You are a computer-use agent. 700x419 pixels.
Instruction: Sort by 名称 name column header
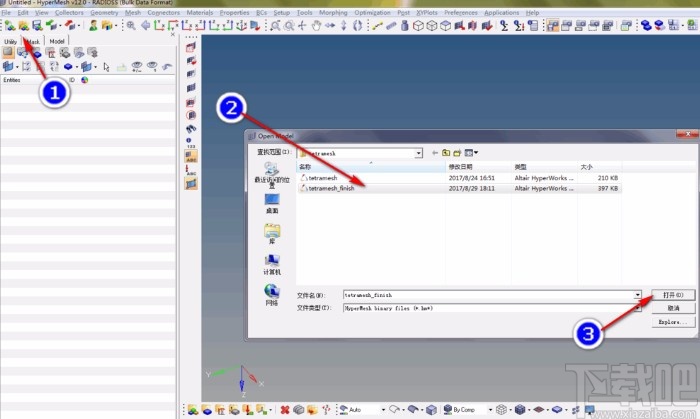371,166
